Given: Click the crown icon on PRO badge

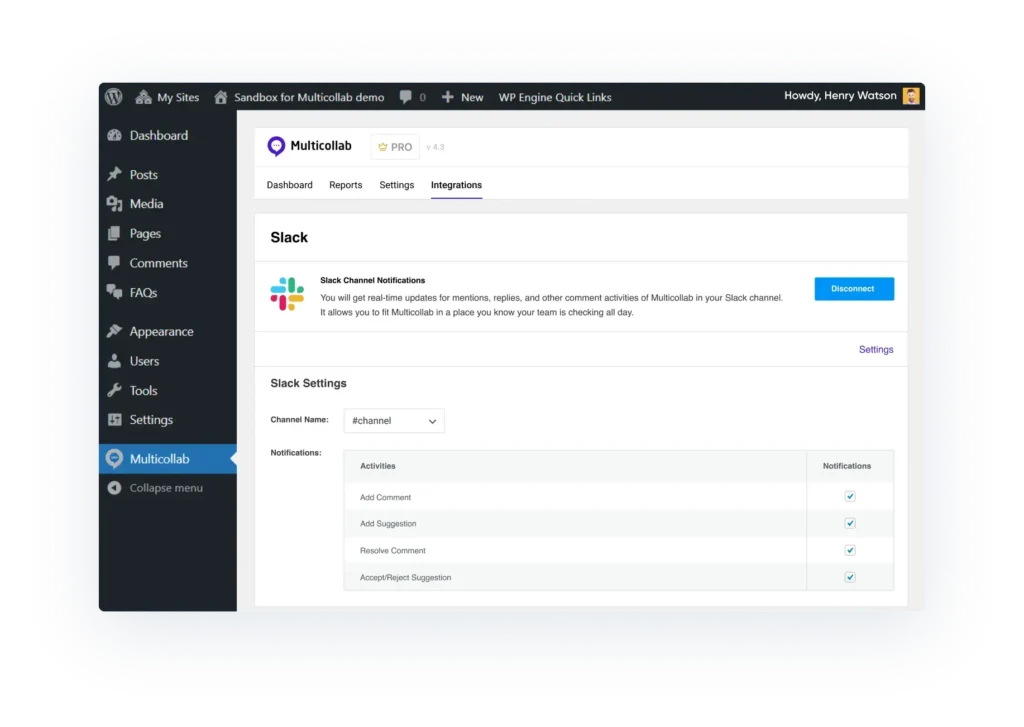Looking at the screenshot, I should tap(383, 147).
